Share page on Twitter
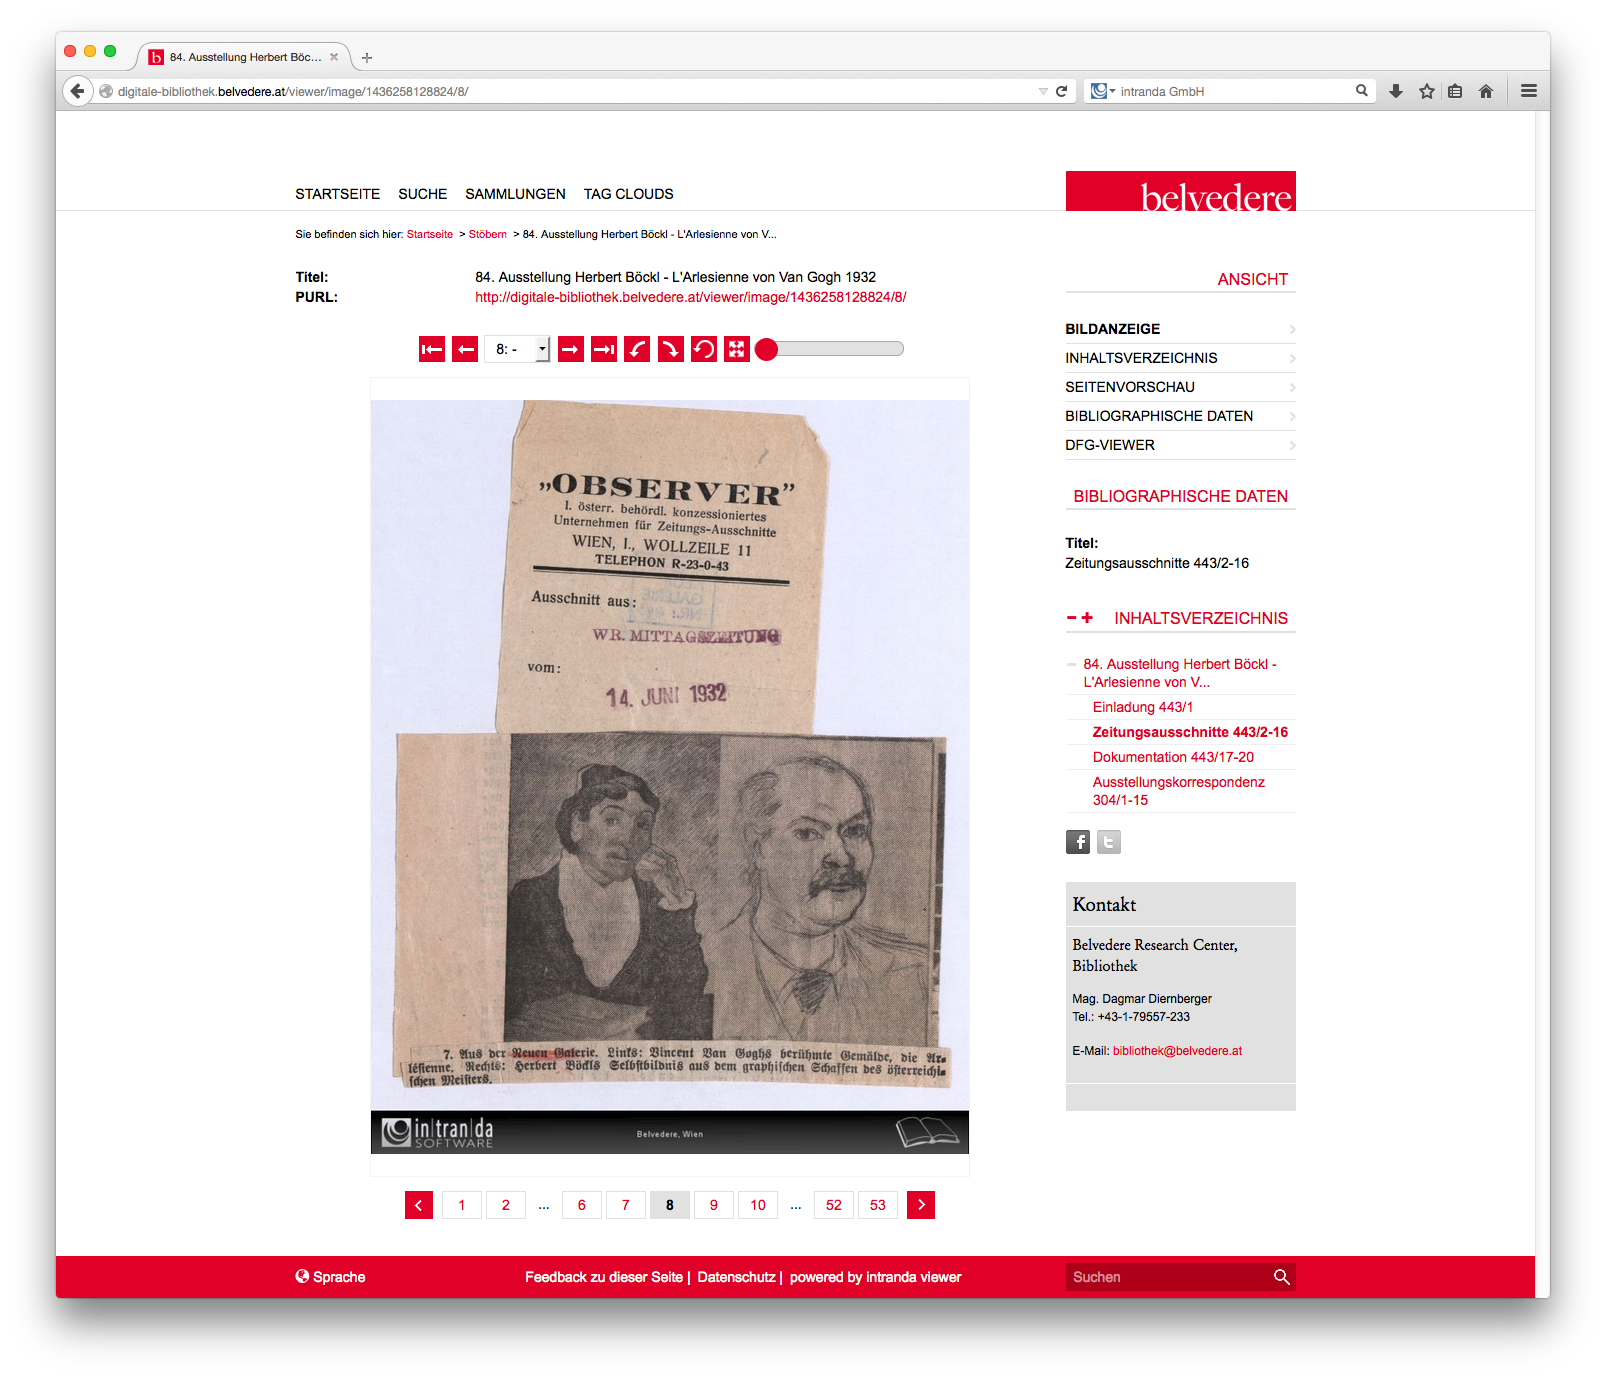The image size is (1606, 1378). point(1109,842)
